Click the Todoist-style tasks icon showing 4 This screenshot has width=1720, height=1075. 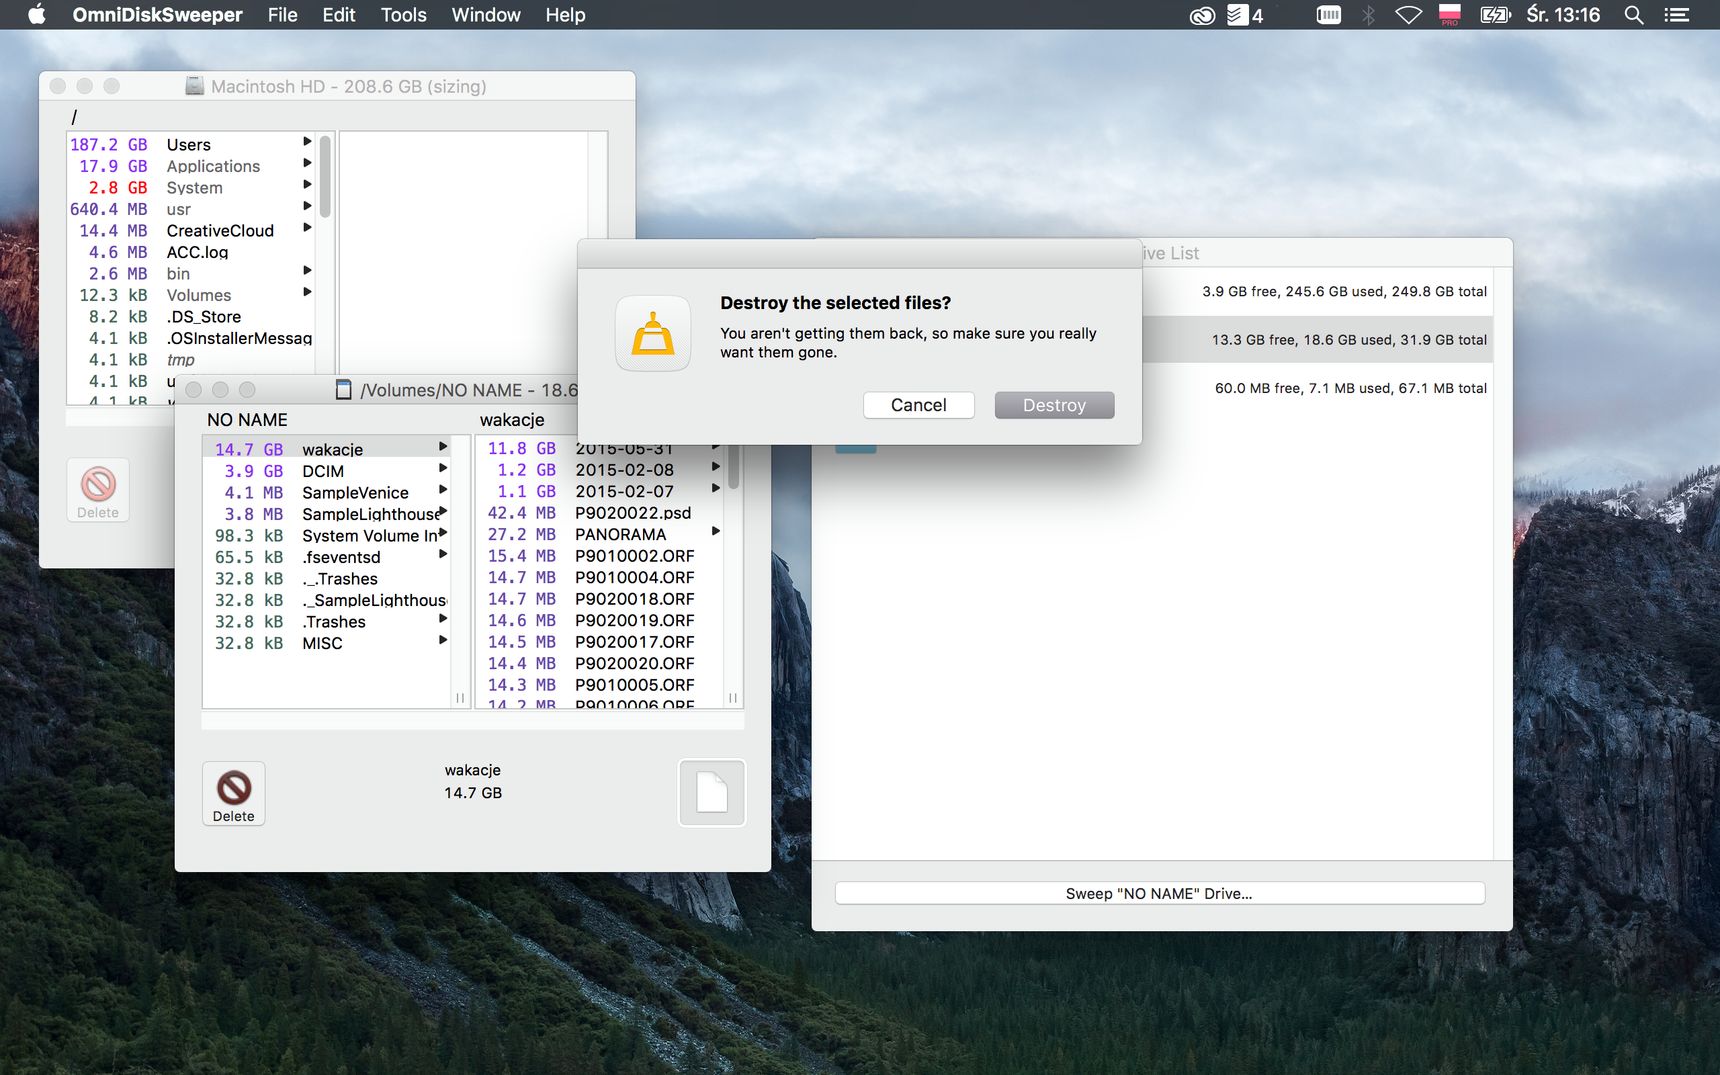tap(1245, 15)
